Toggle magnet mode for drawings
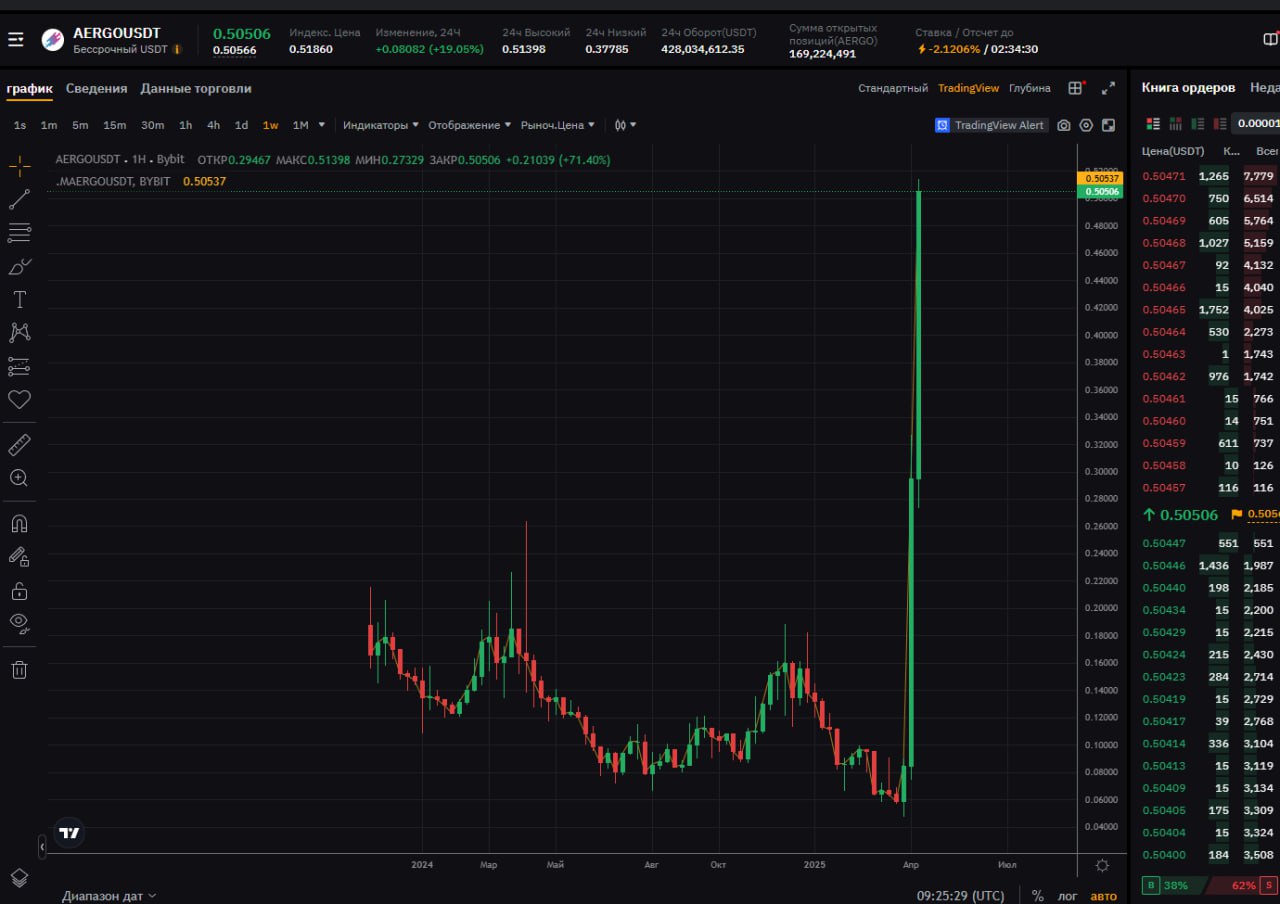 pyautogui.click(x=19, y=524)
